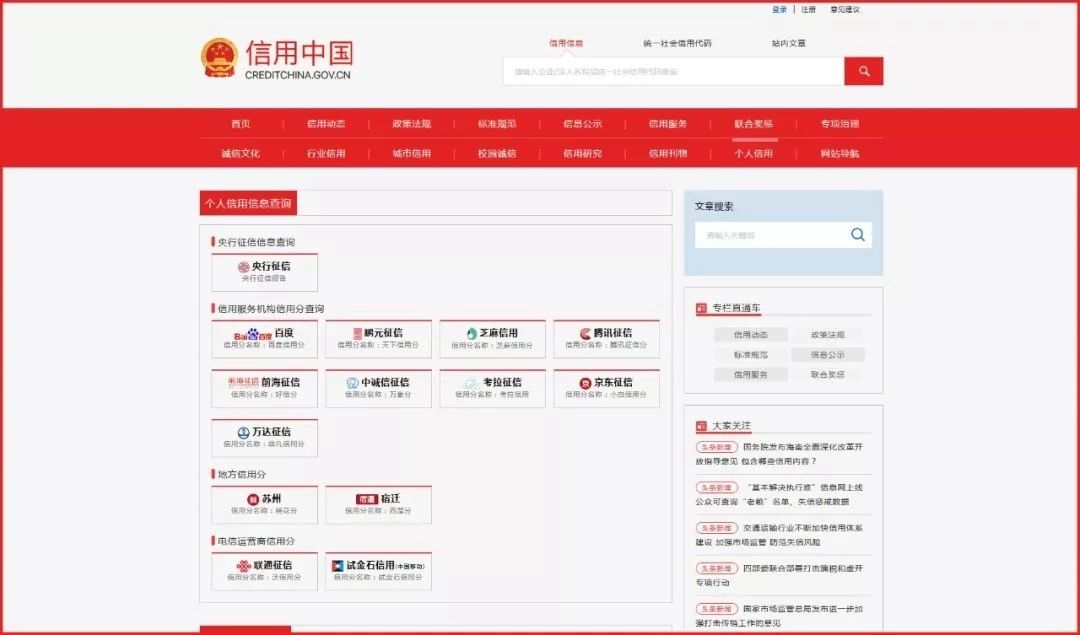Image resolution: width=1080 pixels, height=635 pixels.
Task: Click the 信息公示 shortcut in 专栏直通车
Action: click(x=827, y=355)
